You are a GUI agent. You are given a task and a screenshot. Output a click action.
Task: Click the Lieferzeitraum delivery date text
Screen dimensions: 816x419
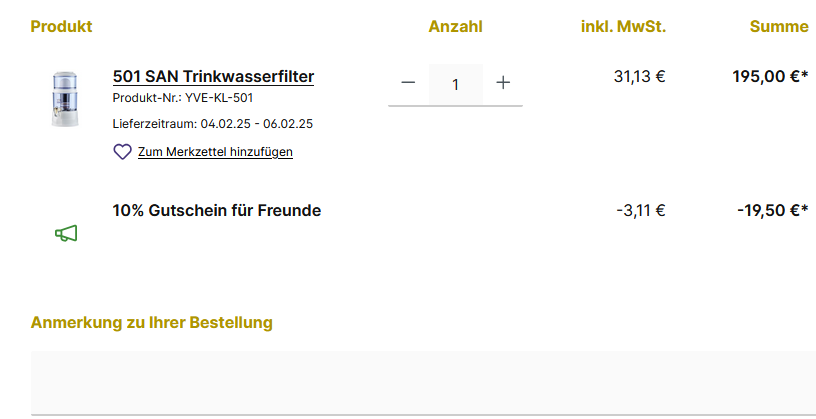[213, 124]
